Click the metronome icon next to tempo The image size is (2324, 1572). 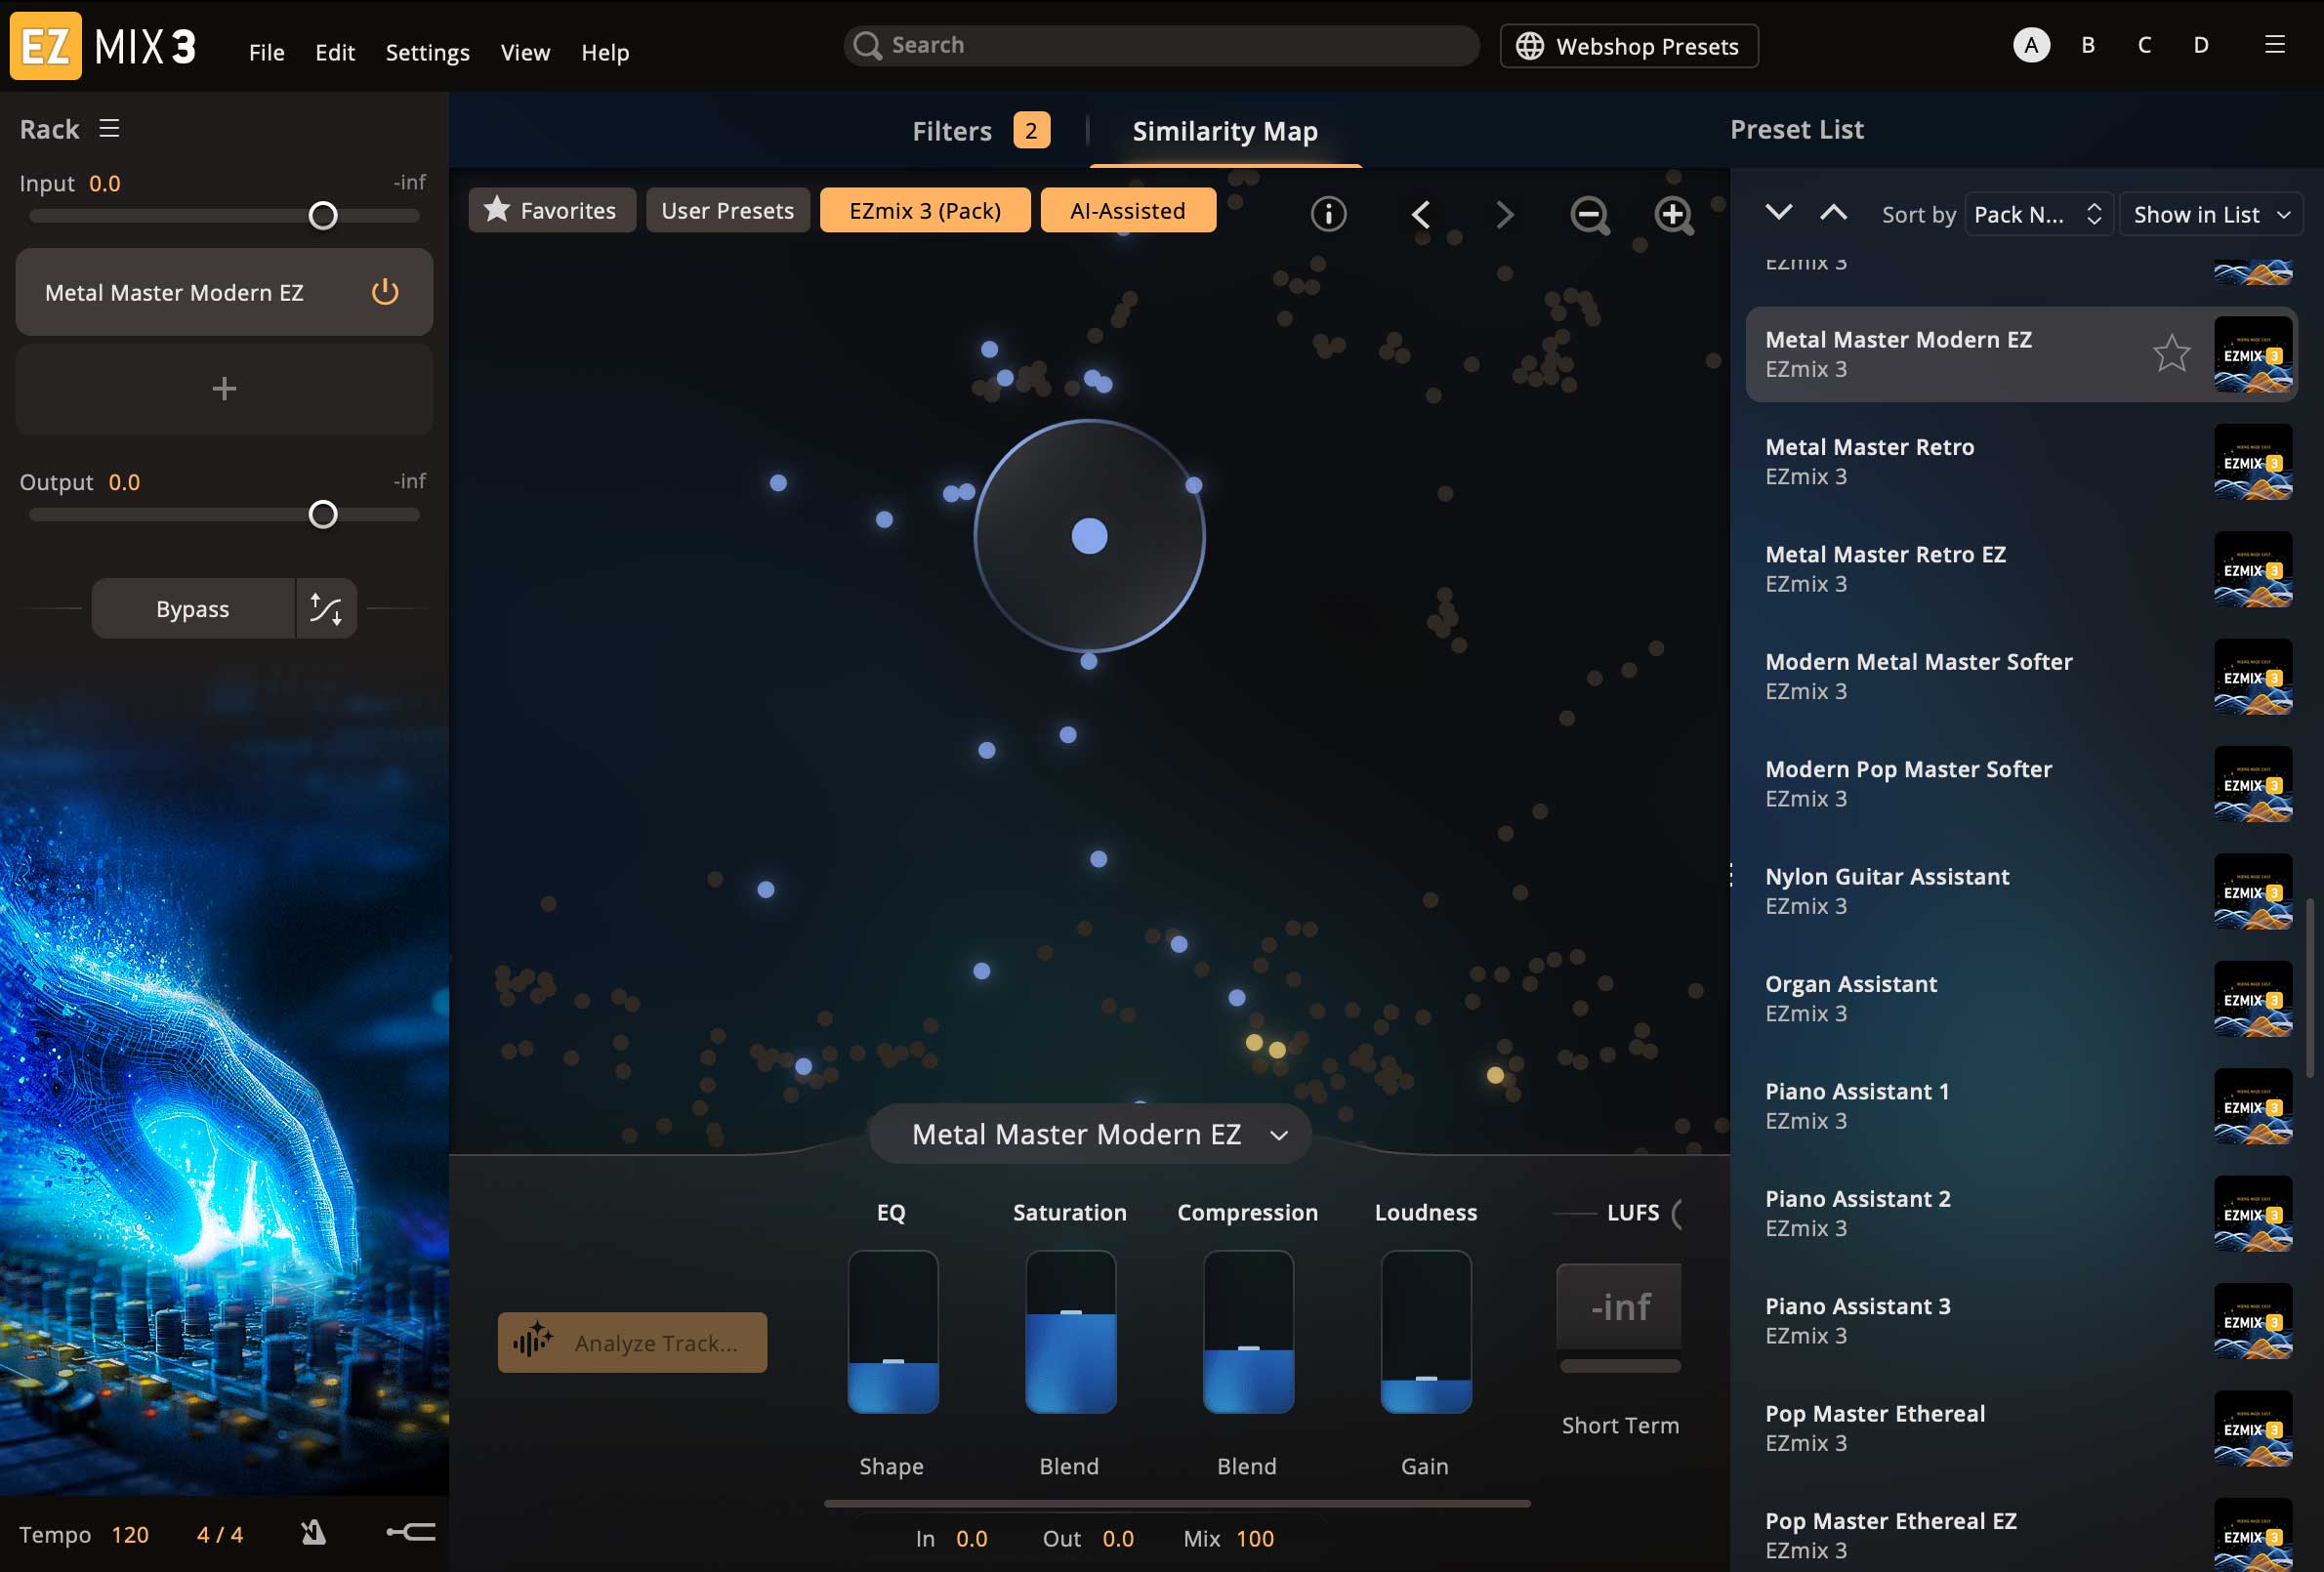314,1532
